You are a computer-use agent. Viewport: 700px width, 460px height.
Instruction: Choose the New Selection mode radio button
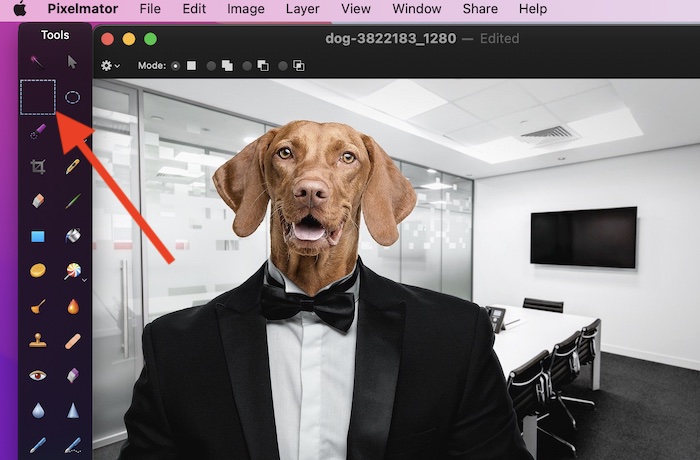(x=175, y=66)
